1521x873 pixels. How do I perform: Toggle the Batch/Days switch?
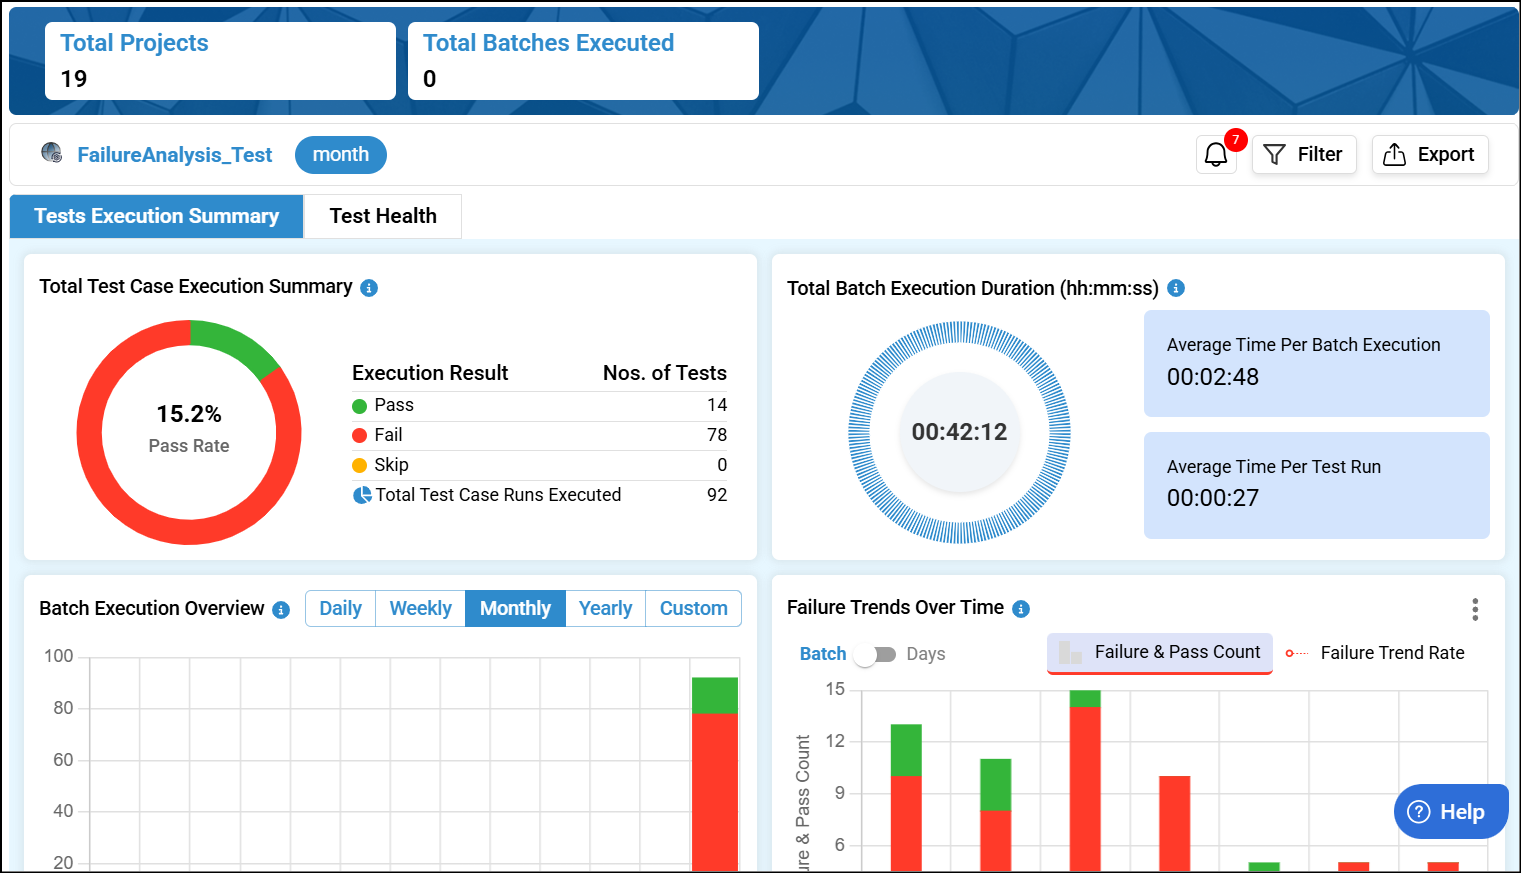point(875,655)
